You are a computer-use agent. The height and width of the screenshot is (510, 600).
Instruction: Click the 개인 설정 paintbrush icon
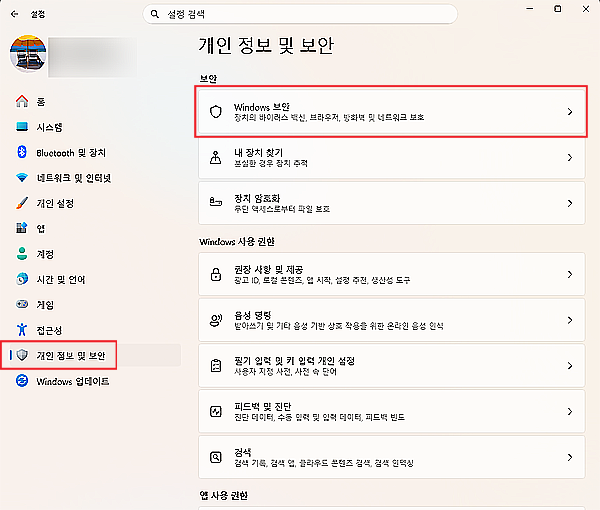[x=22, y=203]
